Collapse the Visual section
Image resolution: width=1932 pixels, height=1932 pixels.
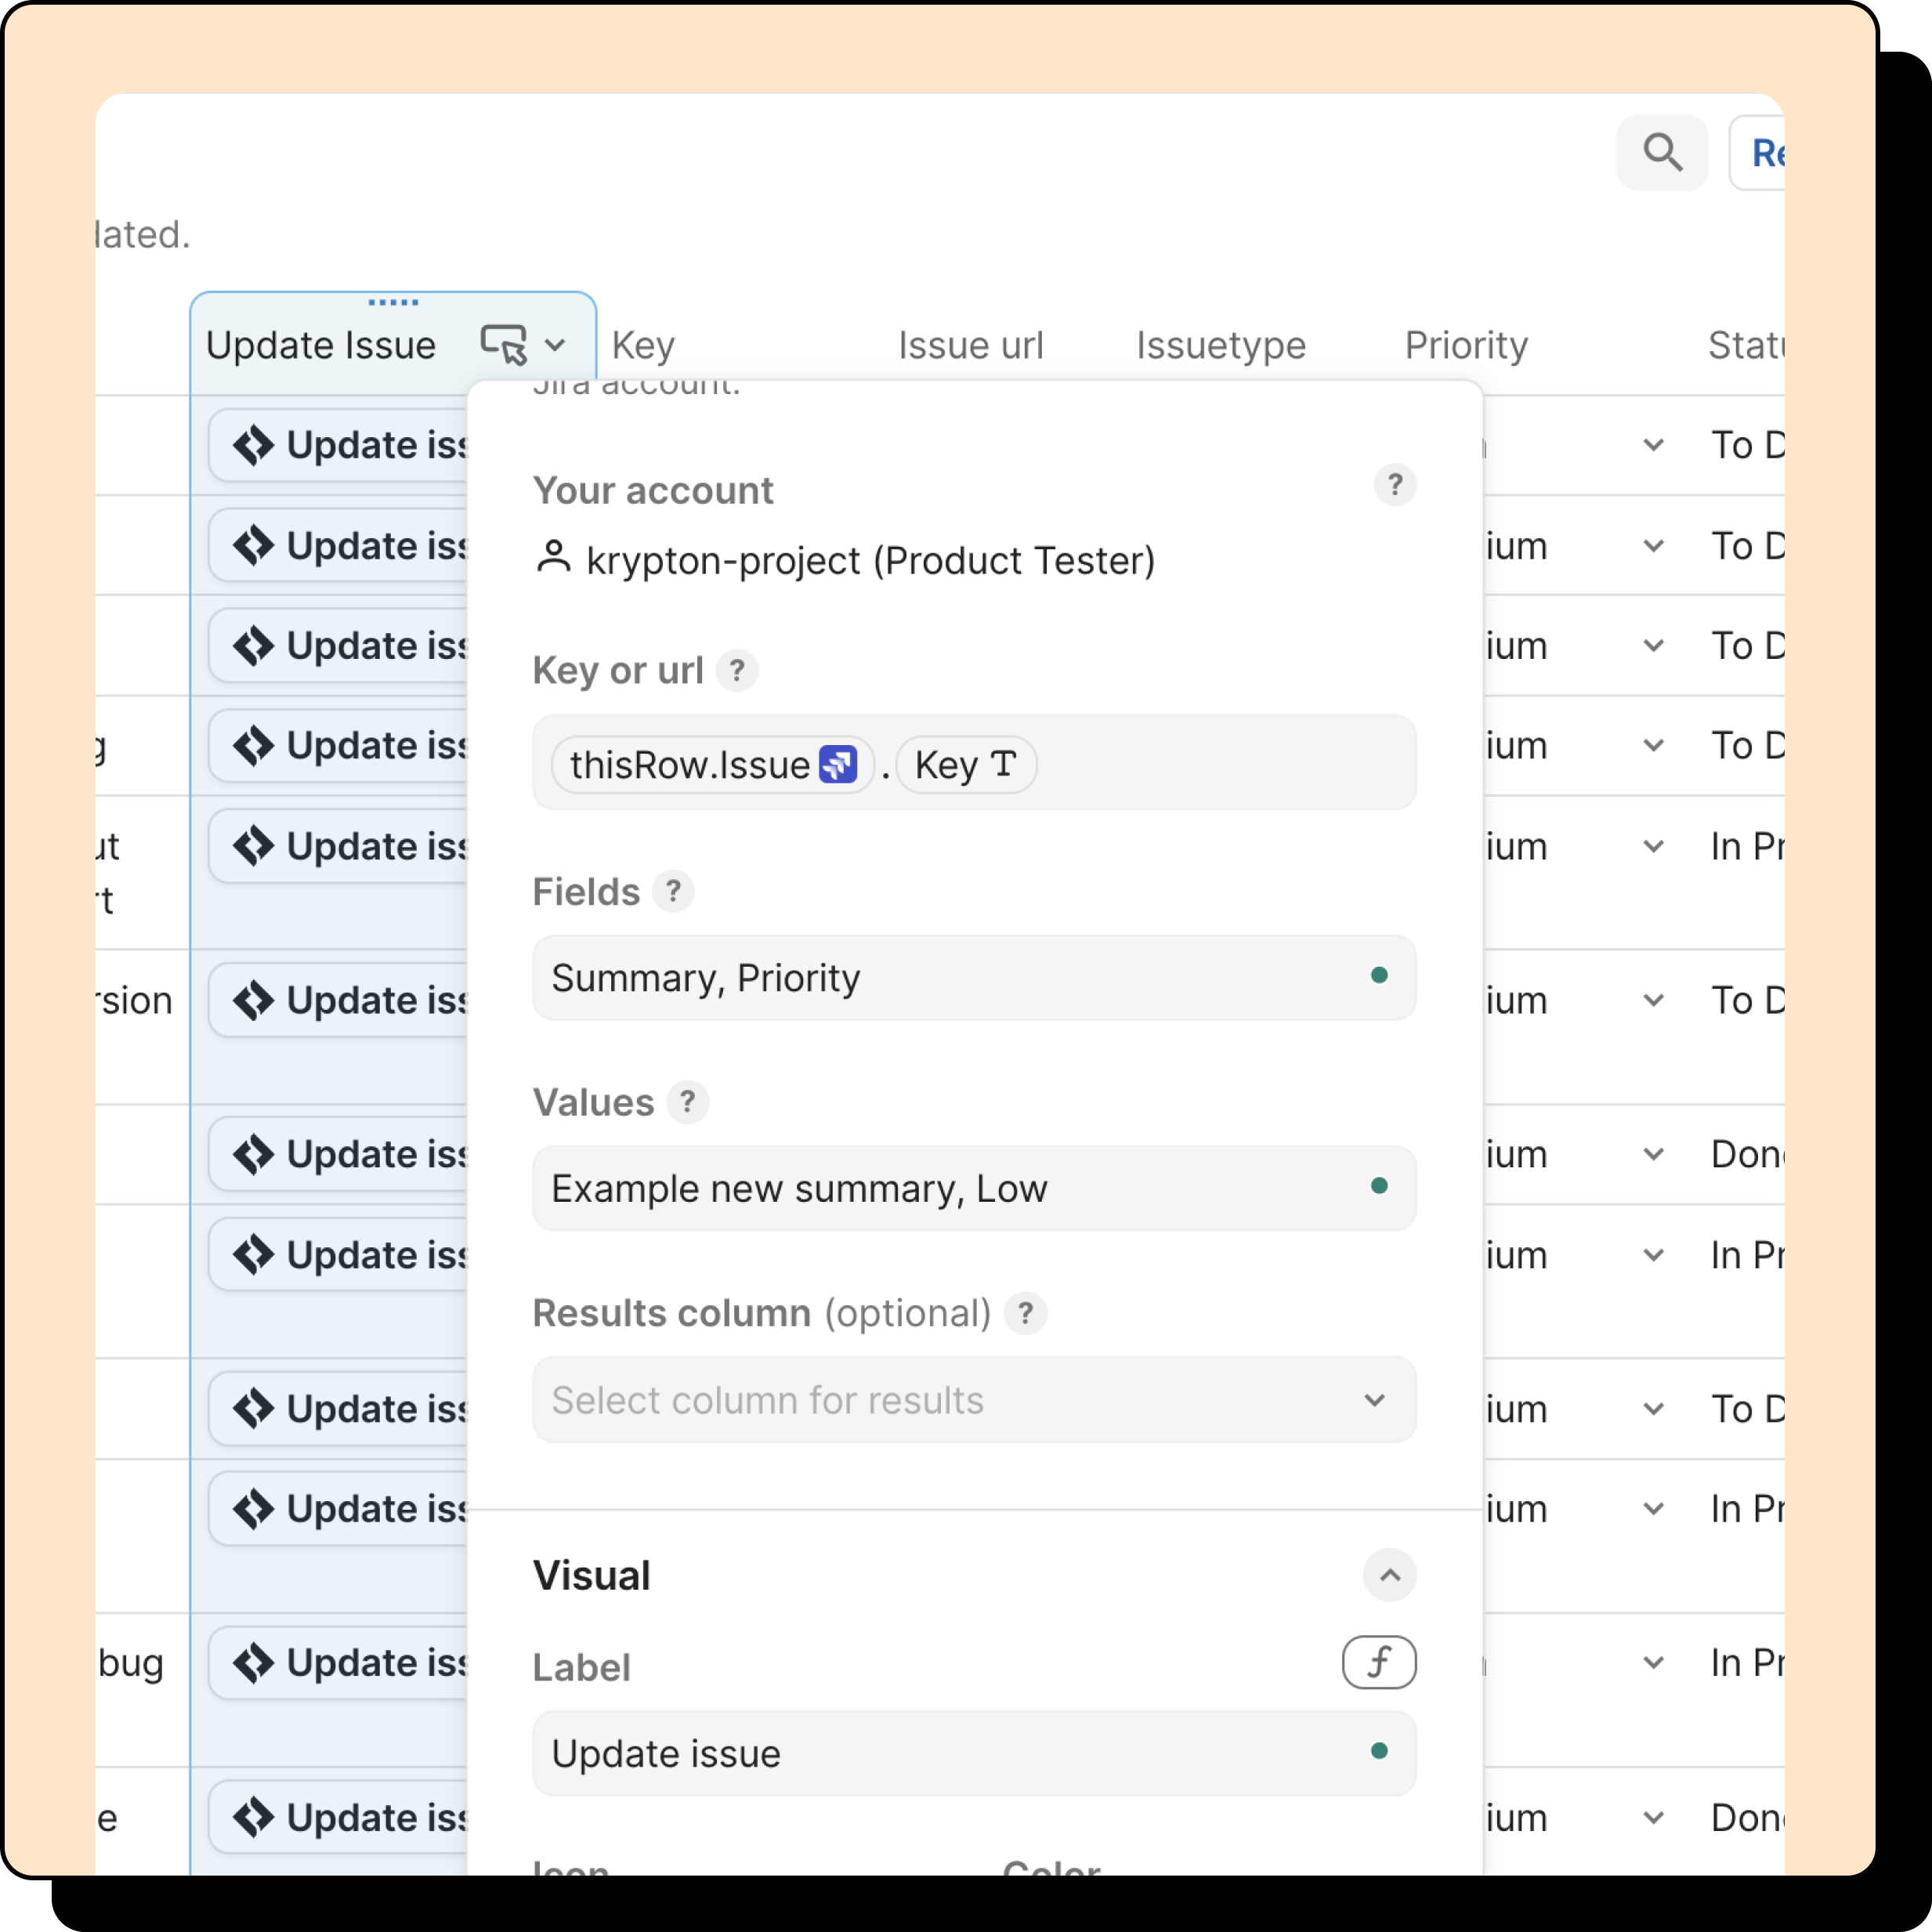click(x=1389, y=1575)
